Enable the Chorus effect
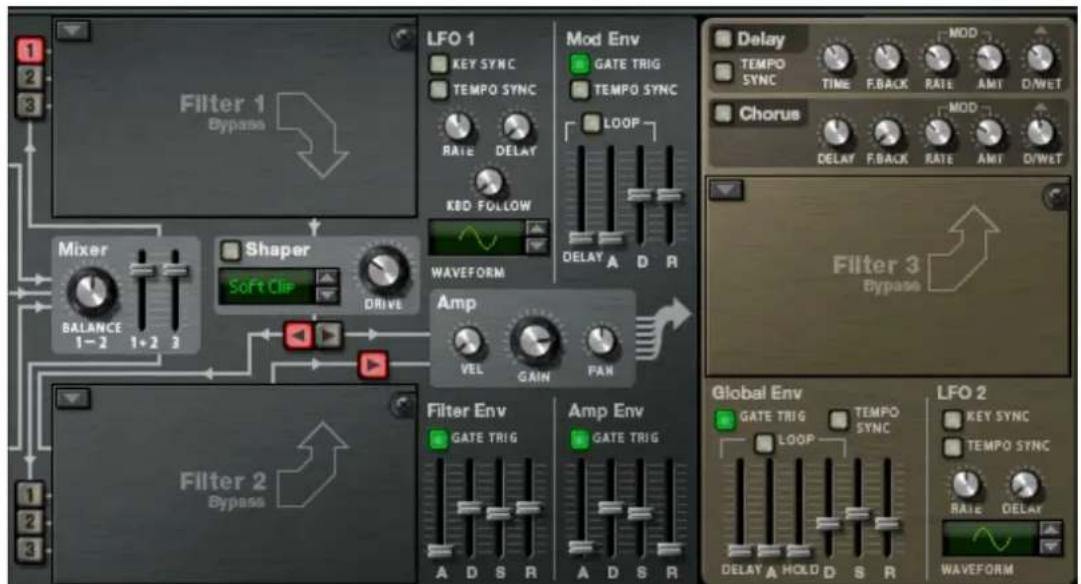Viewport: 1081px width, 584px height. pos(723,114)
